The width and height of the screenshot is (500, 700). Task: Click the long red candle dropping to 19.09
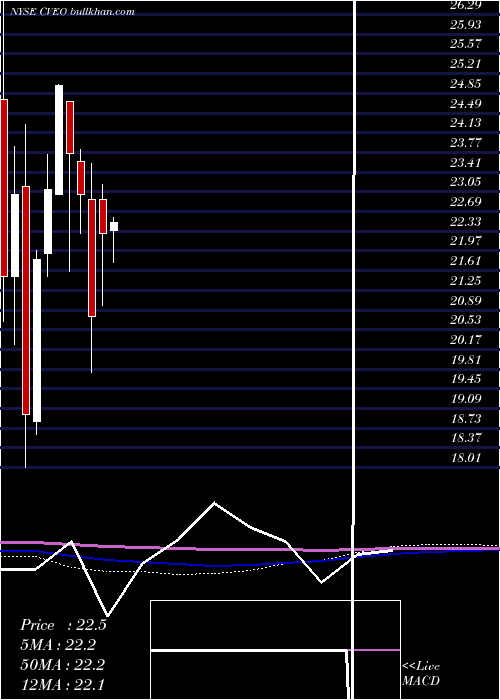[26, 300]
